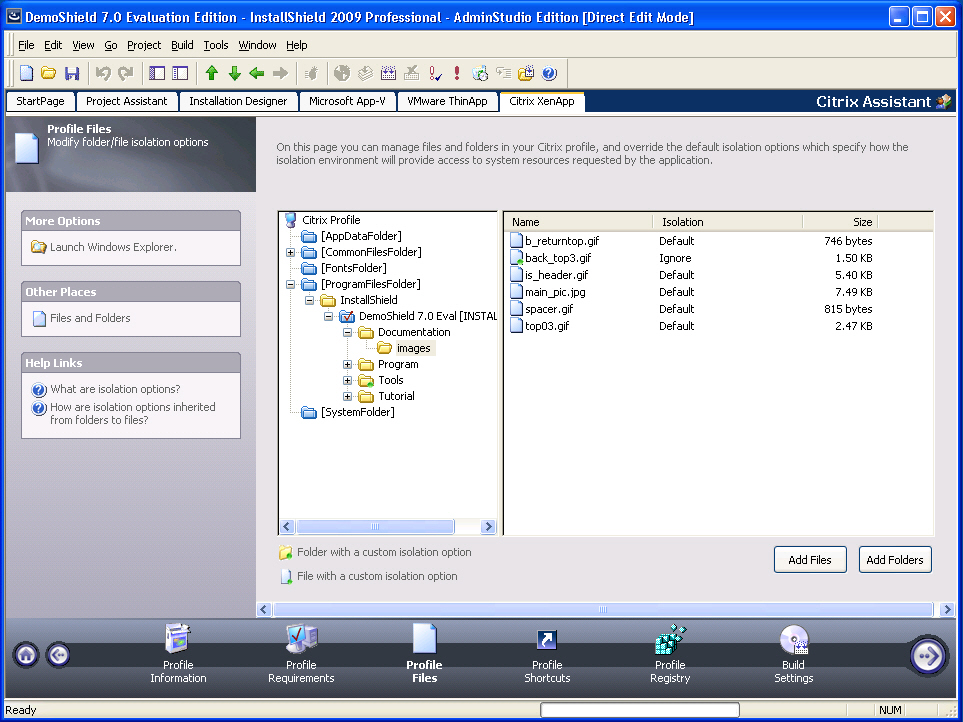Switch to the Microsoft App-V tab
Viewport: 963px width, 722px height.
(x=347, y=101)
